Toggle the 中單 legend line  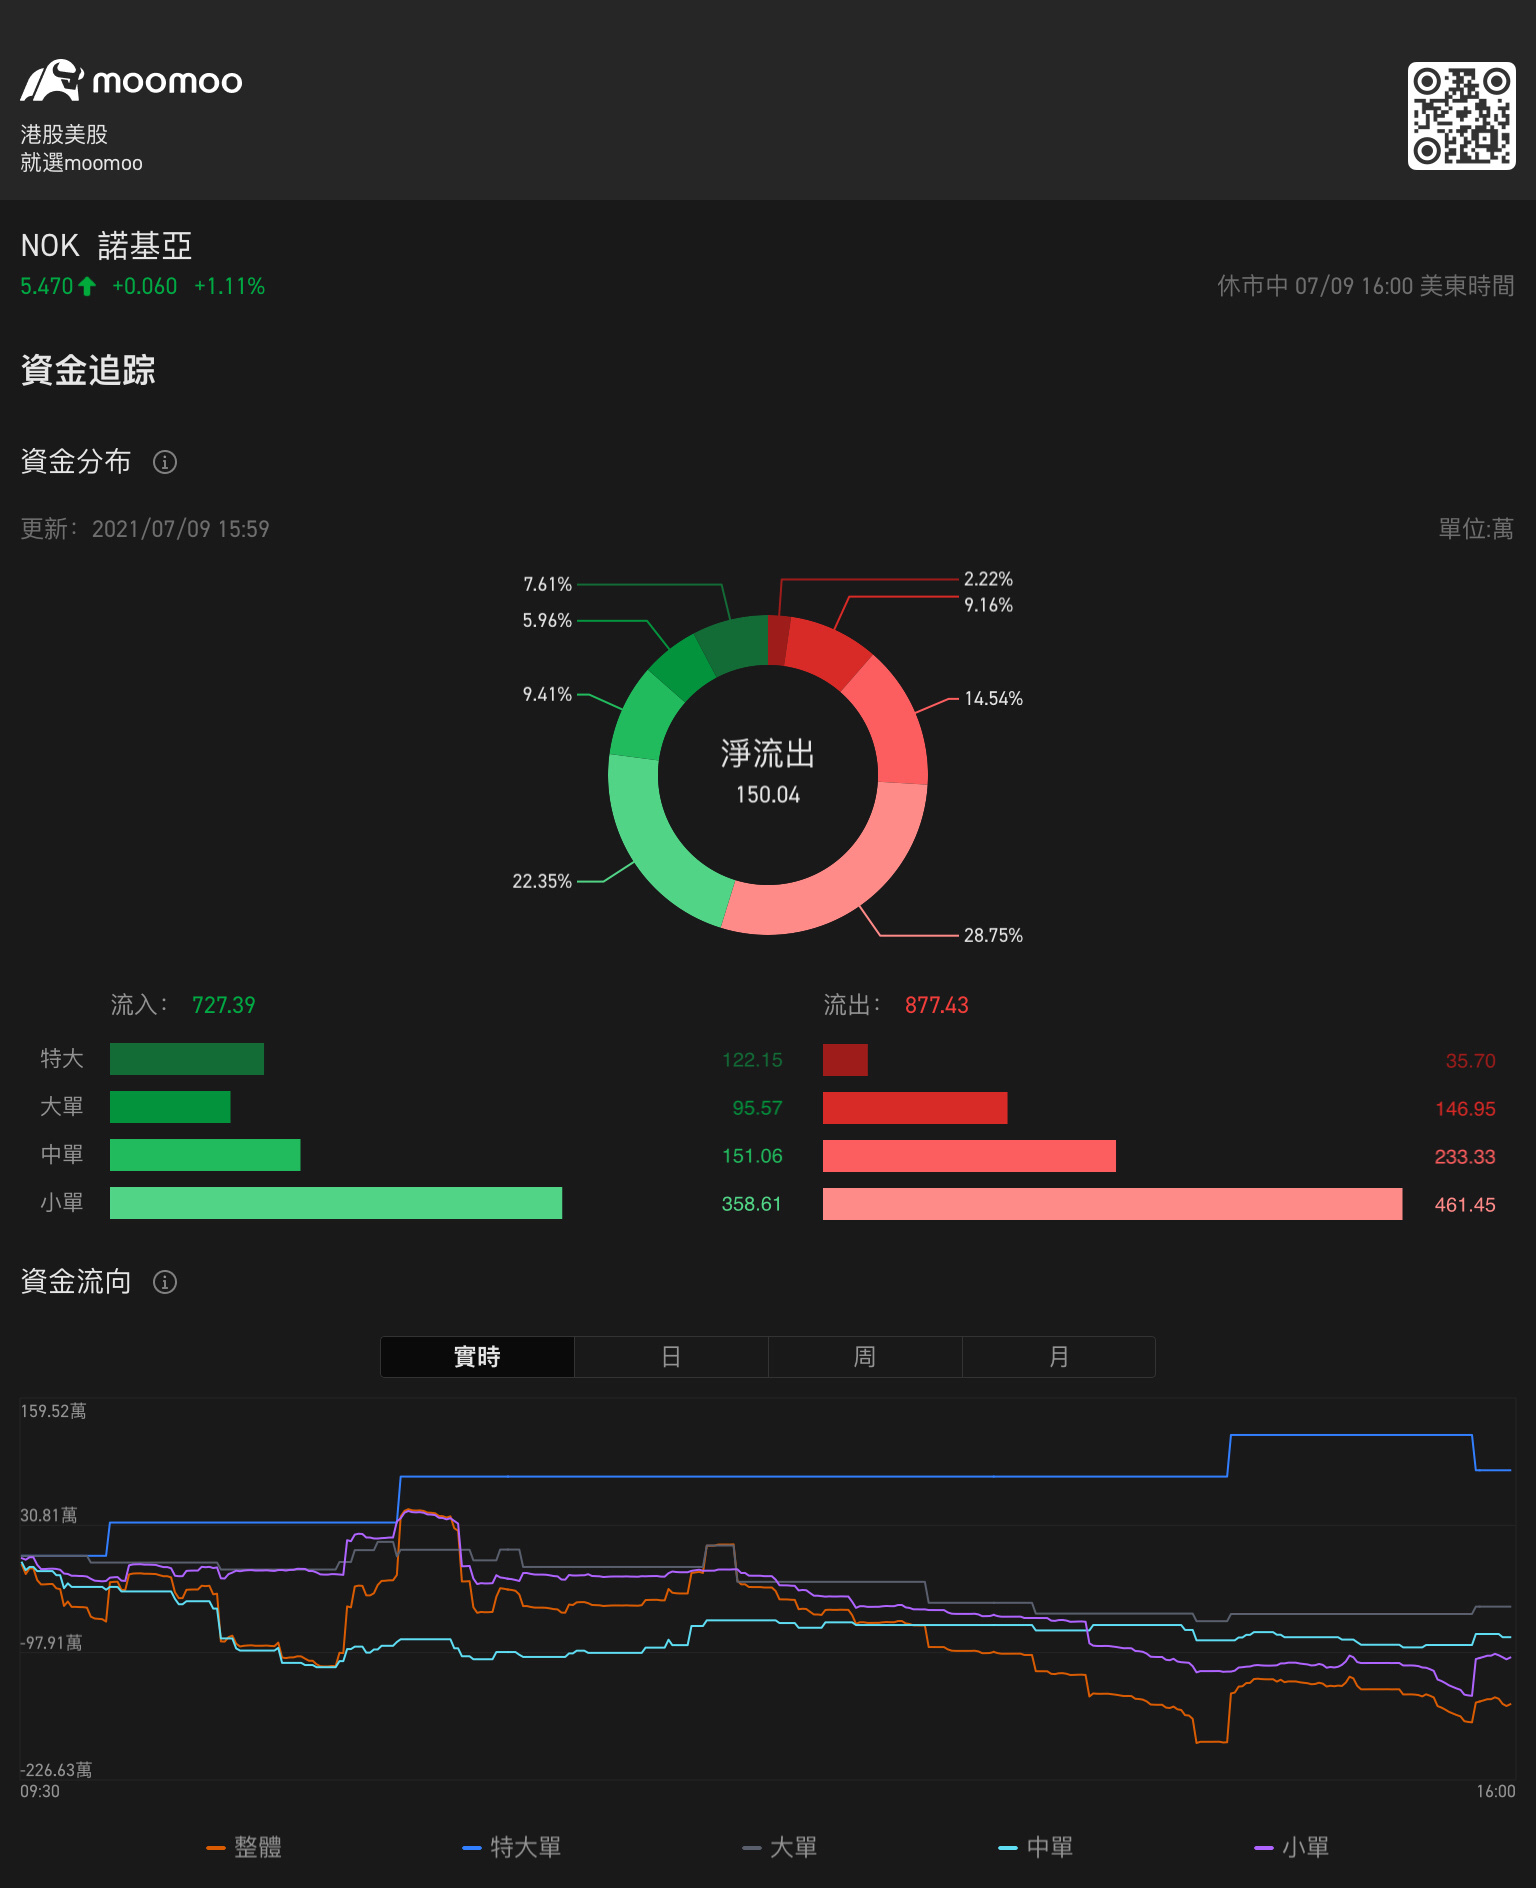pyautogui.click(x=1036, y=1847)
